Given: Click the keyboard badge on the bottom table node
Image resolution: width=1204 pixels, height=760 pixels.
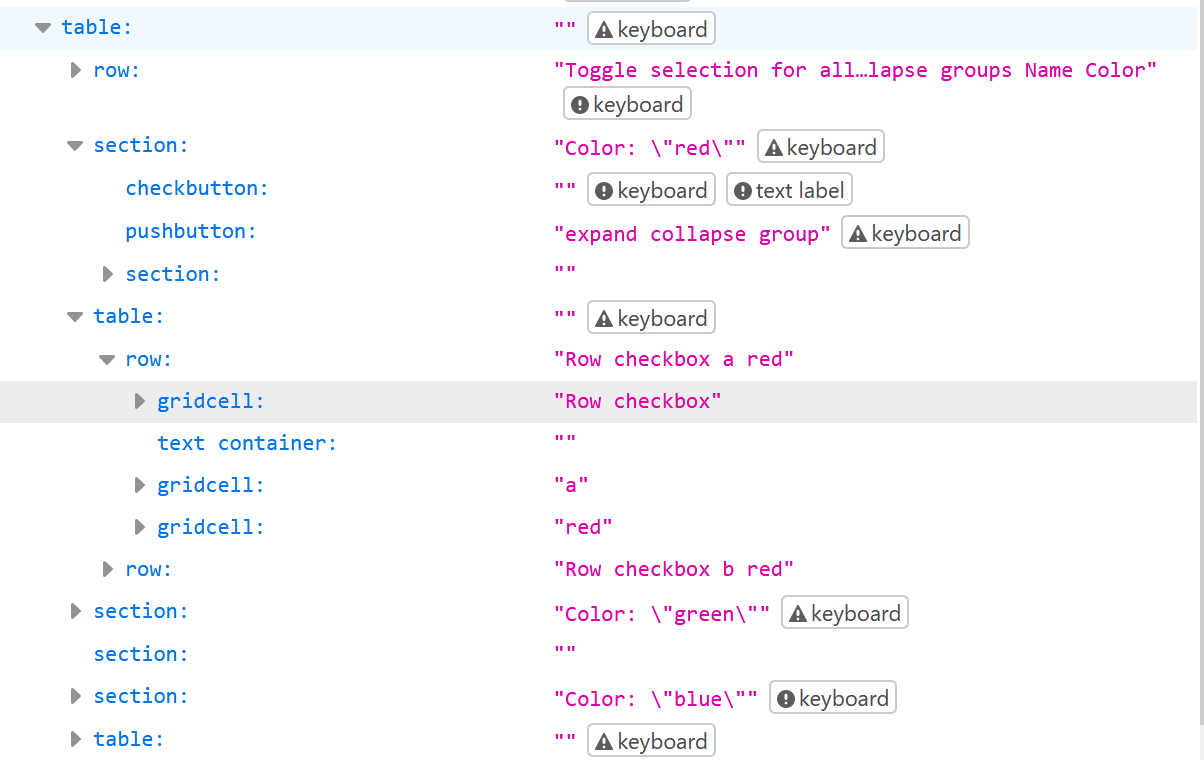Looking at the screenshot, I should 651,740.
